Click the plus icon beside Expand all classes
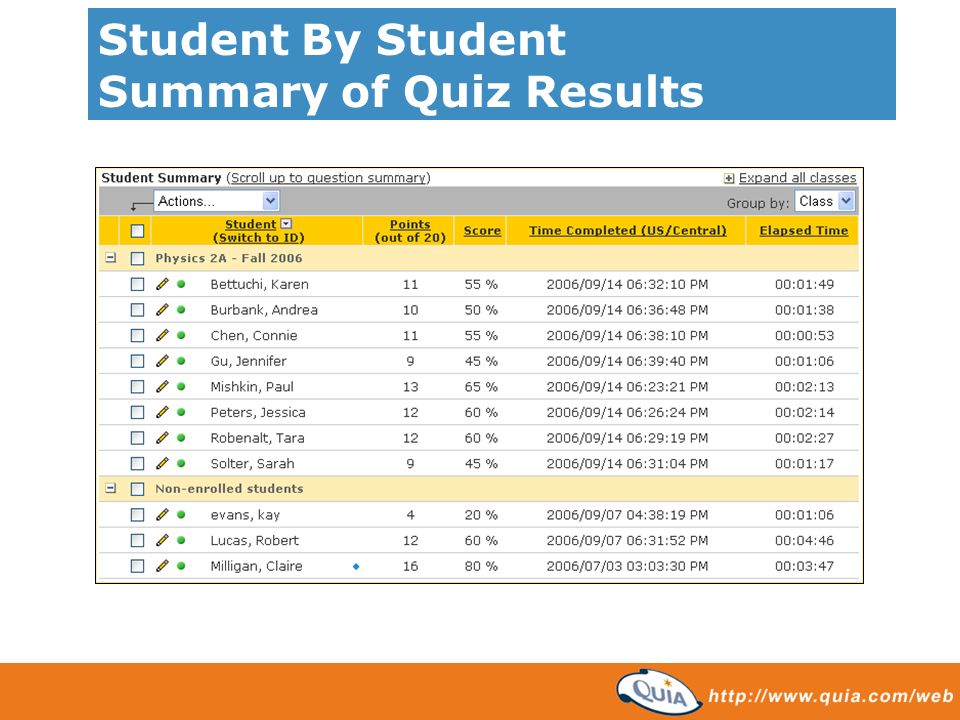The image size is (960, 720). (729, 178)
